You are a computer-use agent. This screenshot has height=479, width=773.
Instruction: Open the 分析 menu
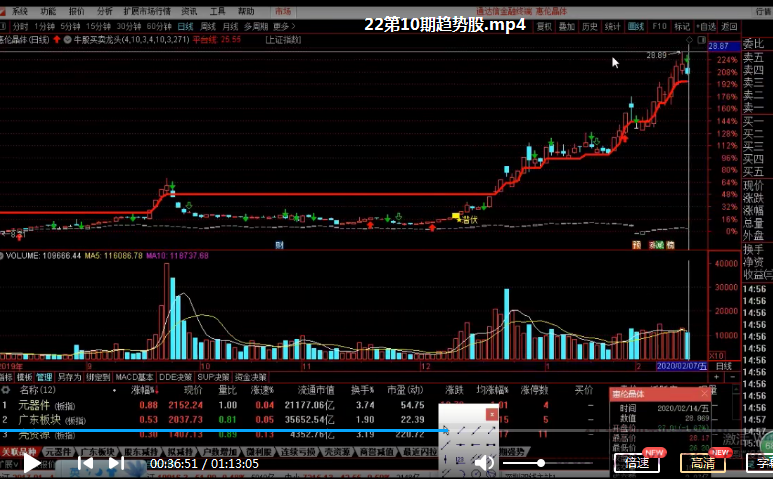coord(105,11)
